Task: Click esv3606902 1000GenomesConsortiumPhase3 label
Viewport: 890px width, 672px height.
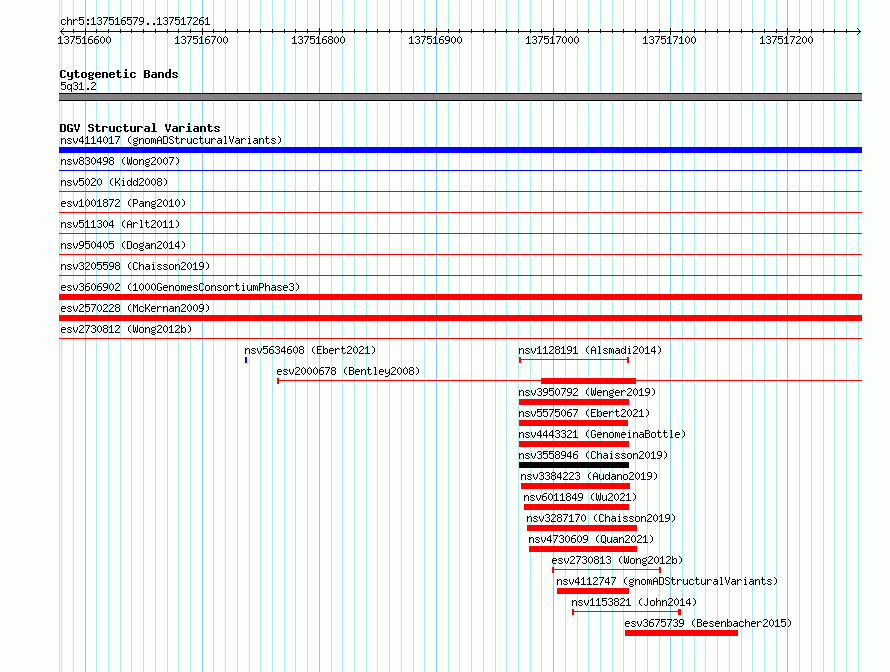Action: click(x=180, y=287)
